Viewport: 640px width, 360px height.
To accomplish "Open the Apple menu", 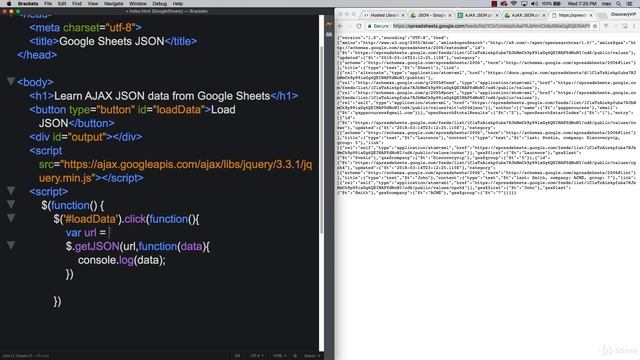I will click(9, 4).
